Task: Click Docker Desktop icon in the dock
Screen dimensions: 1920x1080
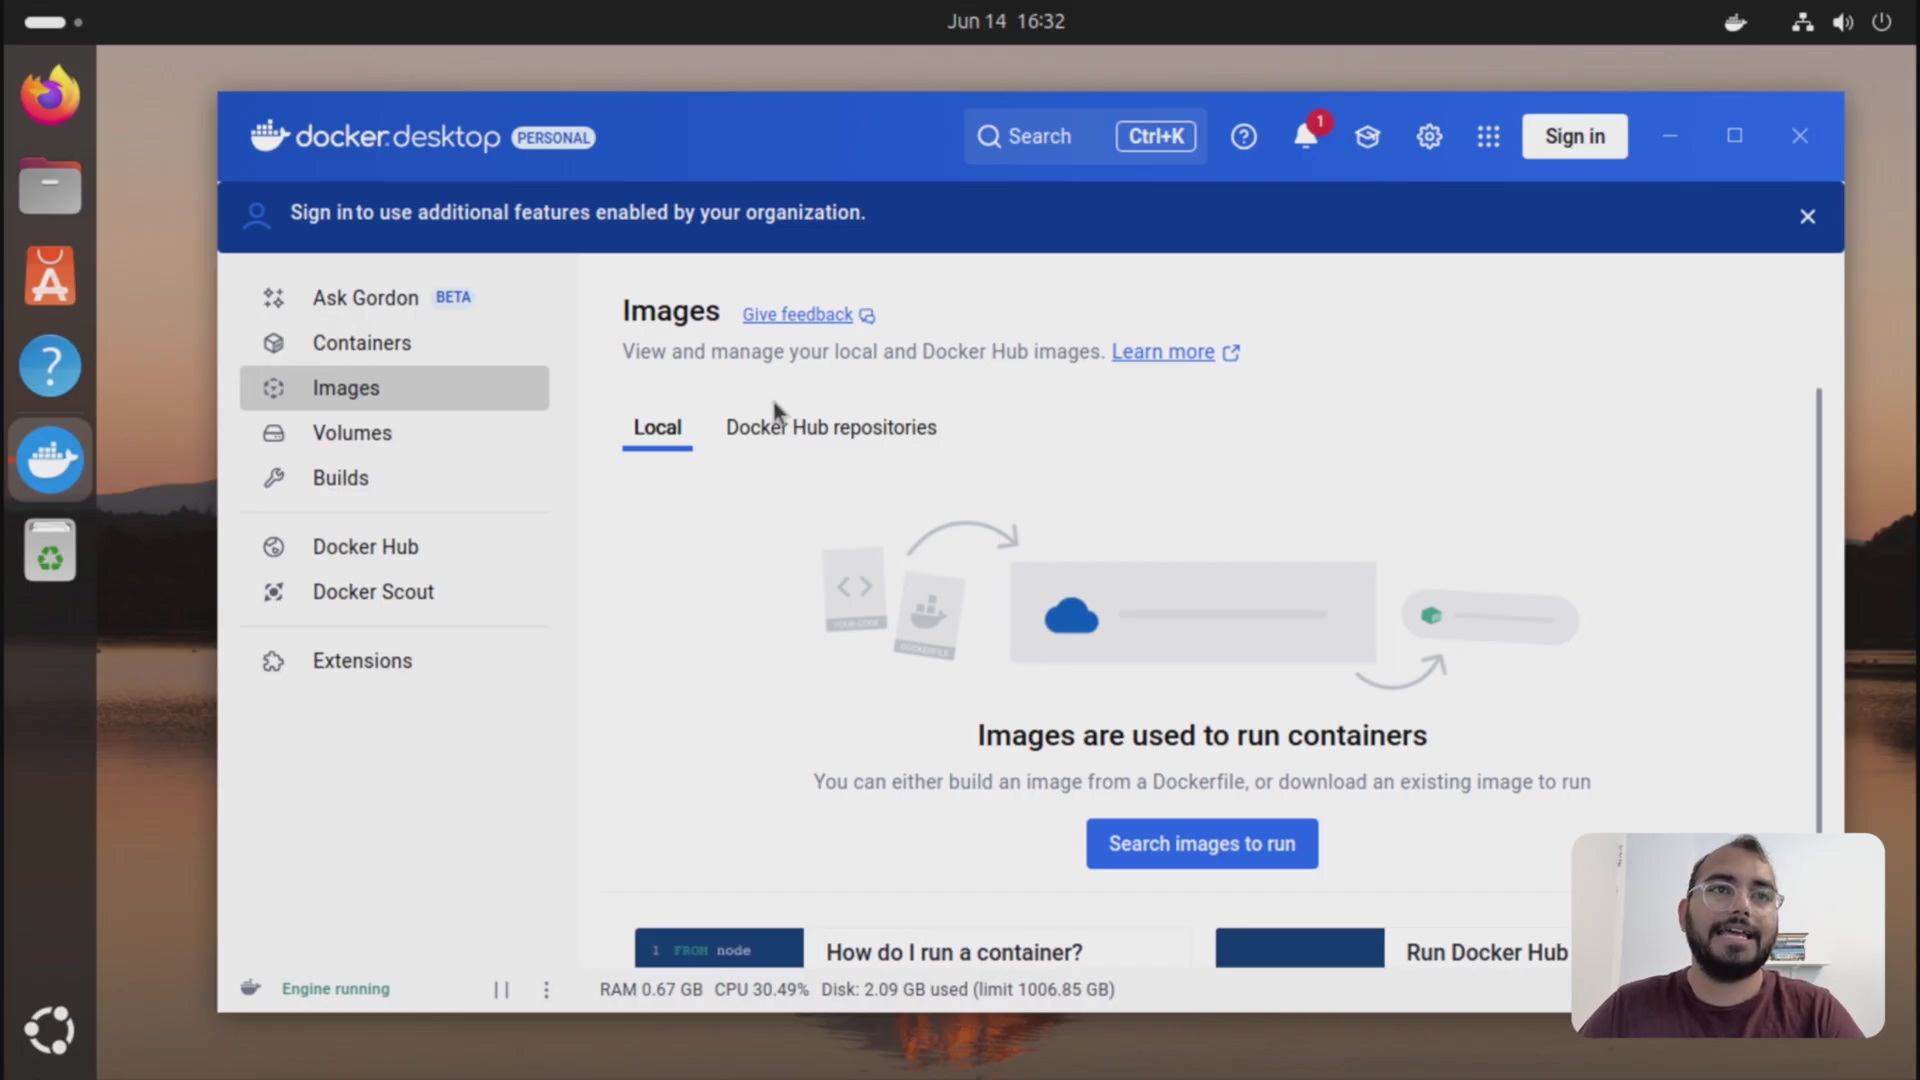Action: coord(49,460)
